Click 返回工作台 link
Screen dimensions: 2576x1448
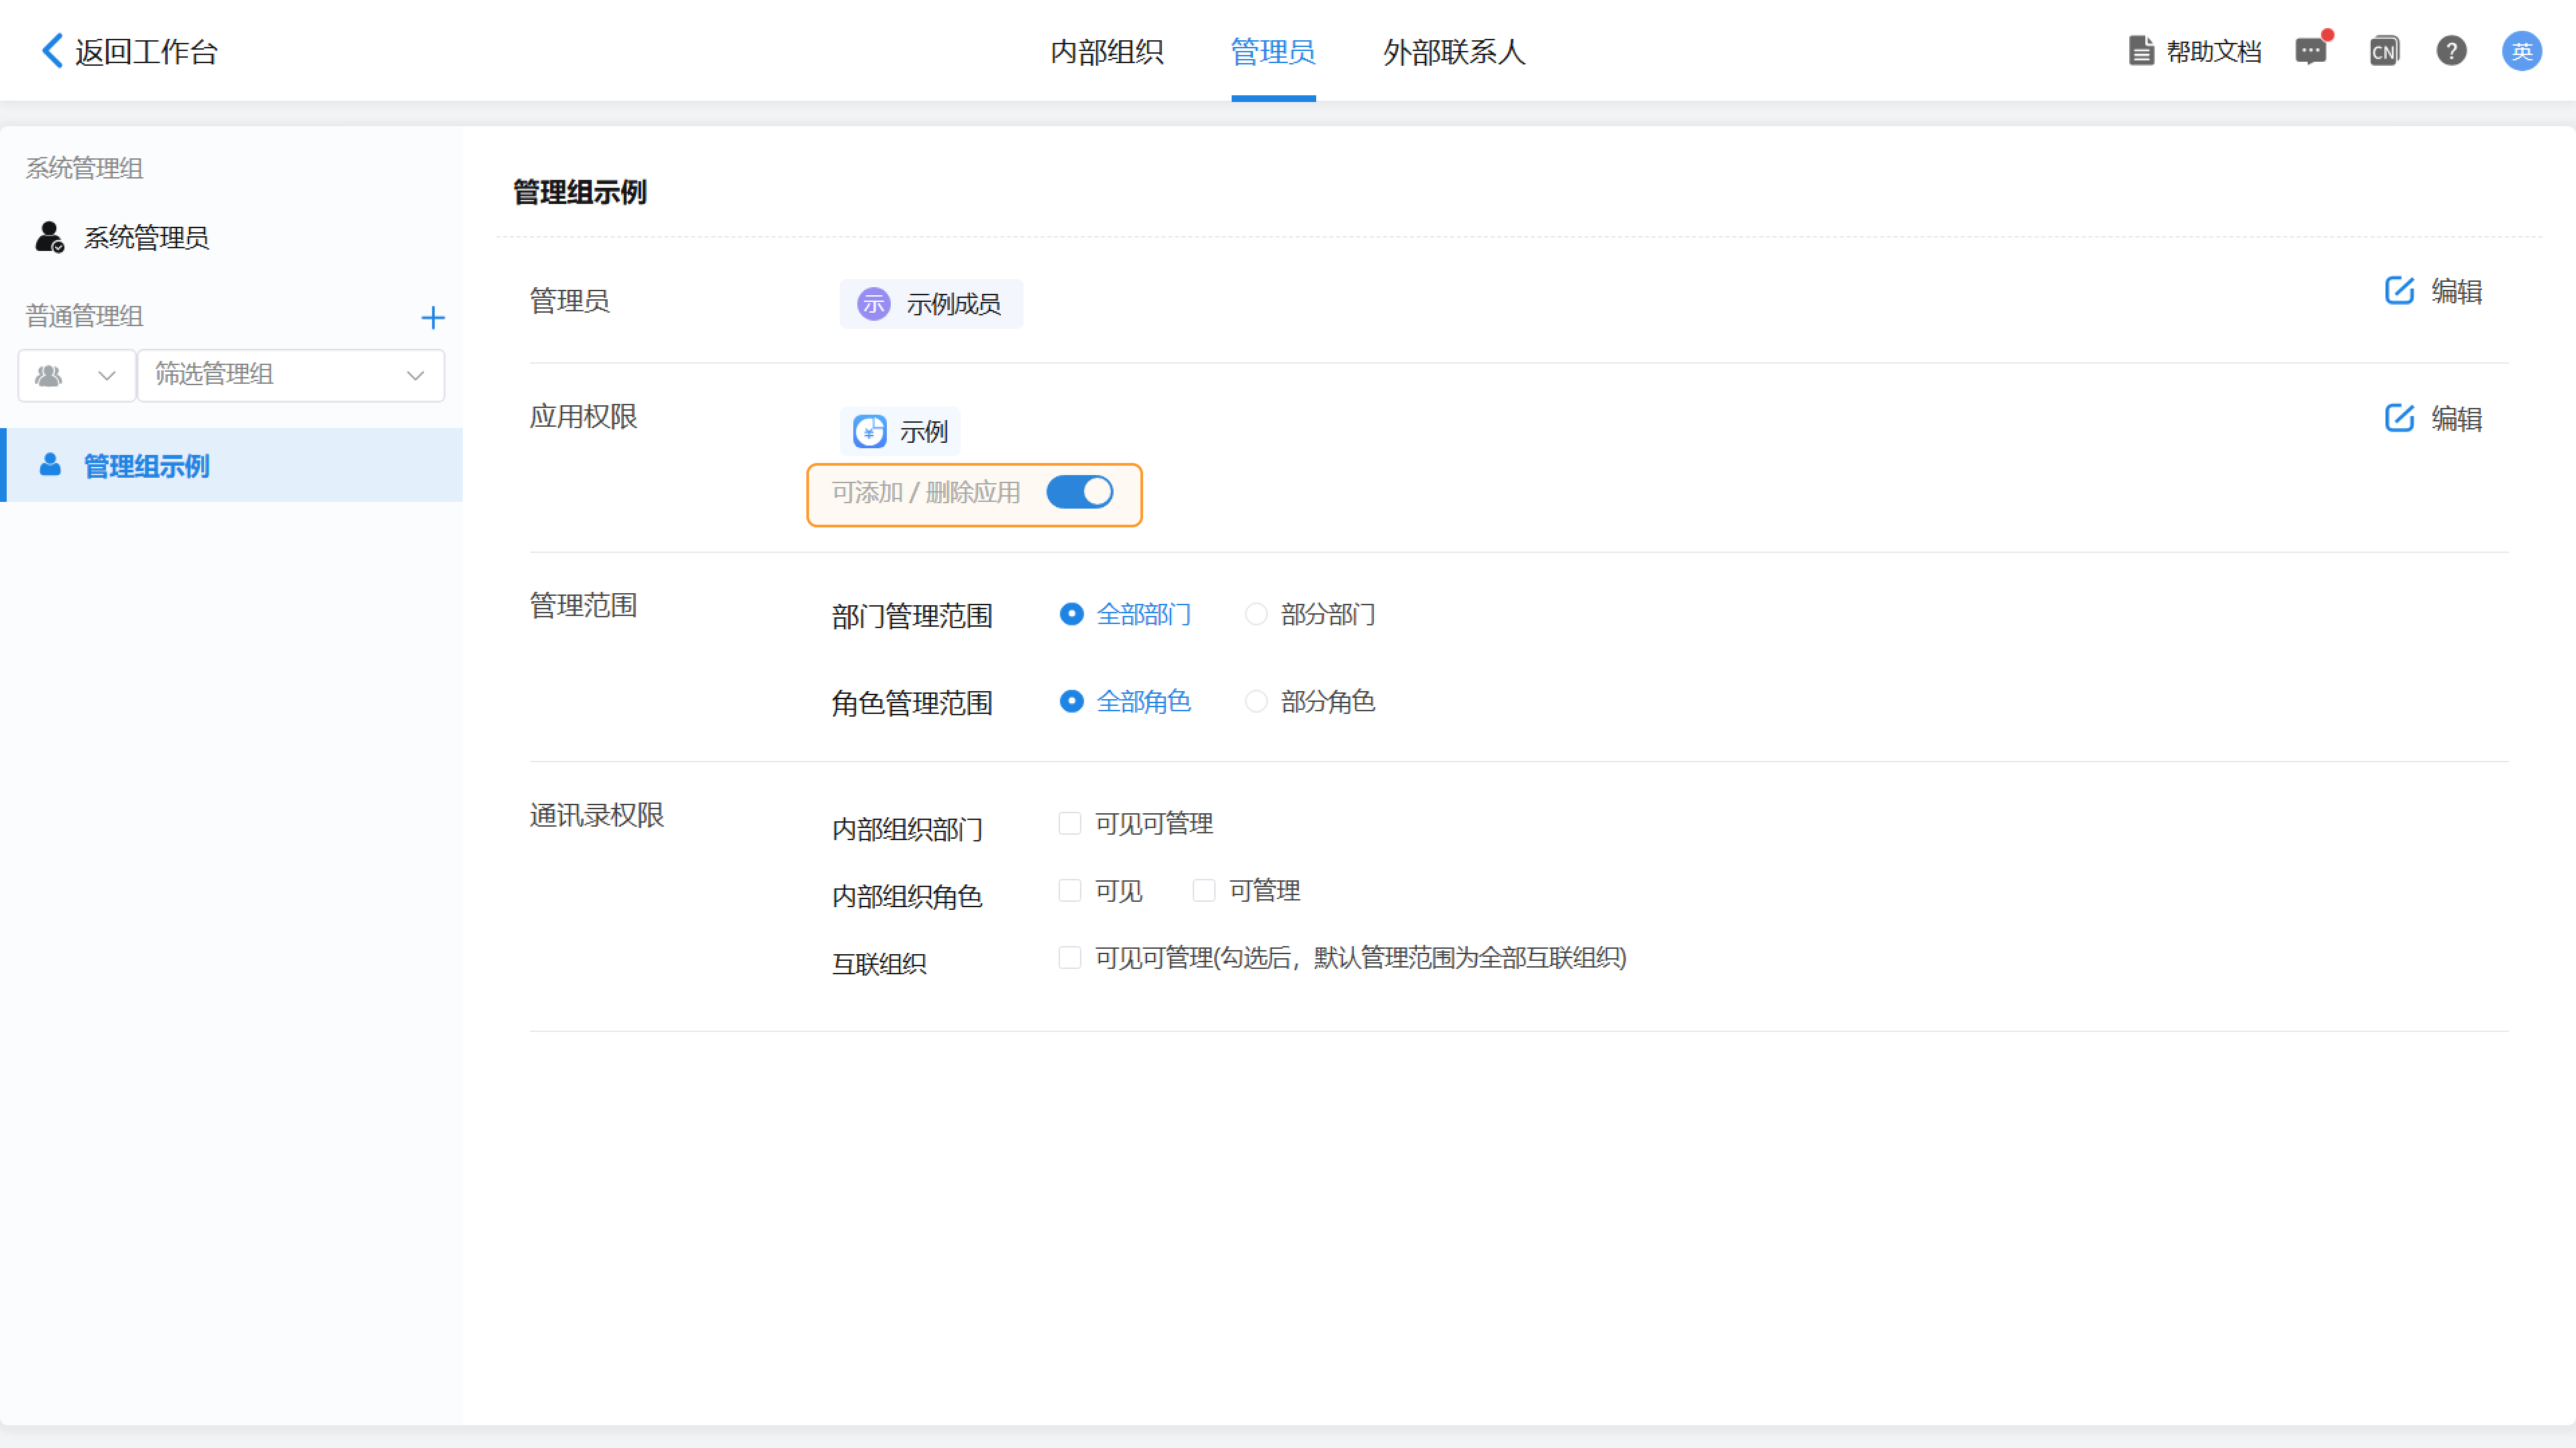[146, 51]
